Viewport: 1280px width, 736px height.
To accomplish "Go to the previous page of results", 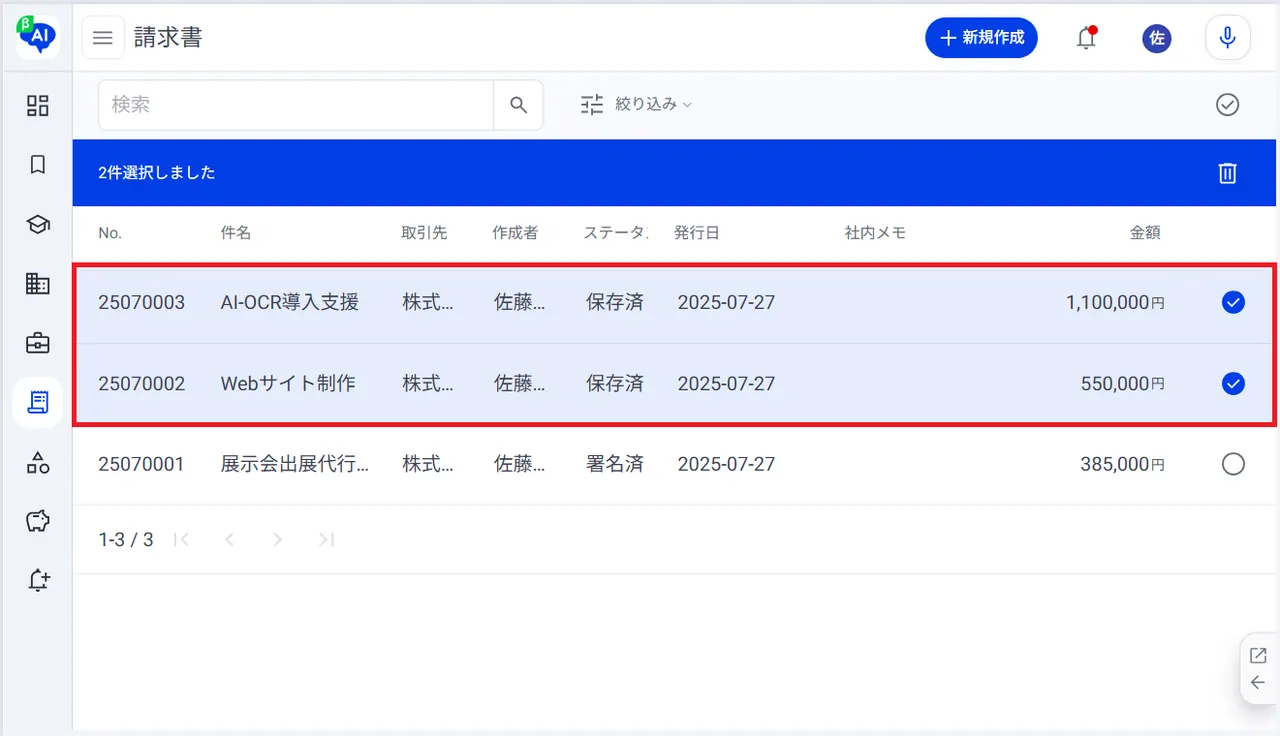I will click(229, 540).
